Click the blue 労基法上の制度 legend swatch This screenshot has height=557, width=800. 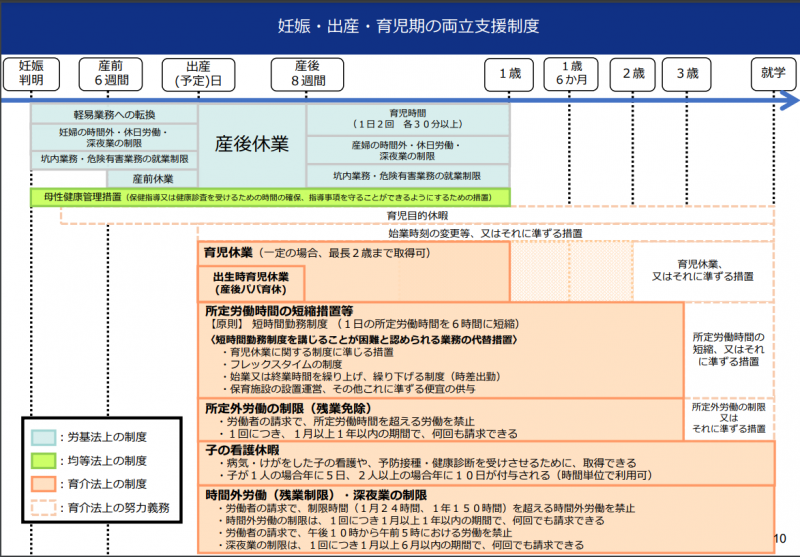(43, 437)
